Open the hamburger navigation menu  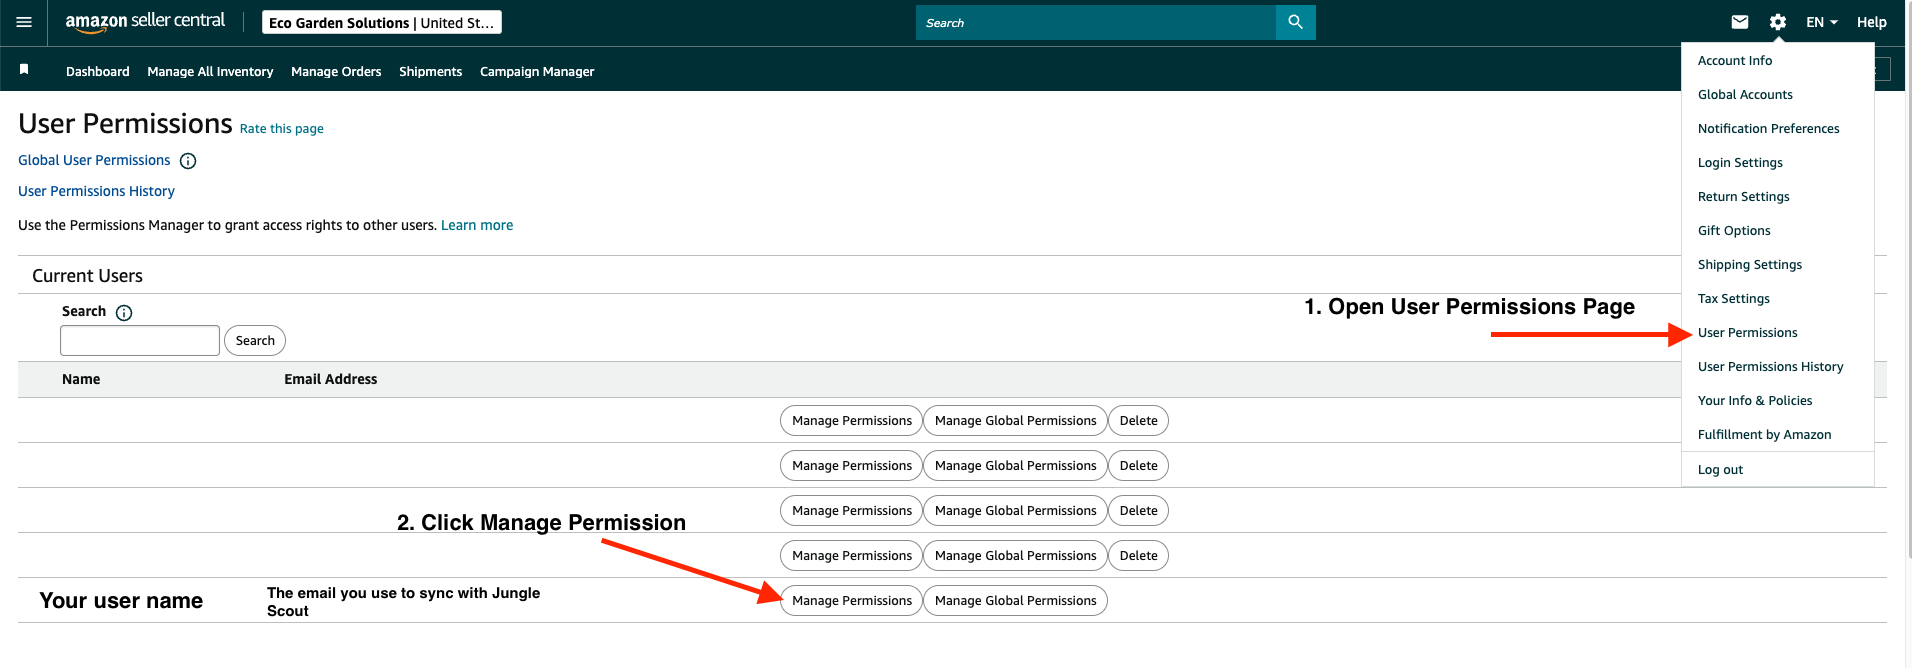coord(24,22)
